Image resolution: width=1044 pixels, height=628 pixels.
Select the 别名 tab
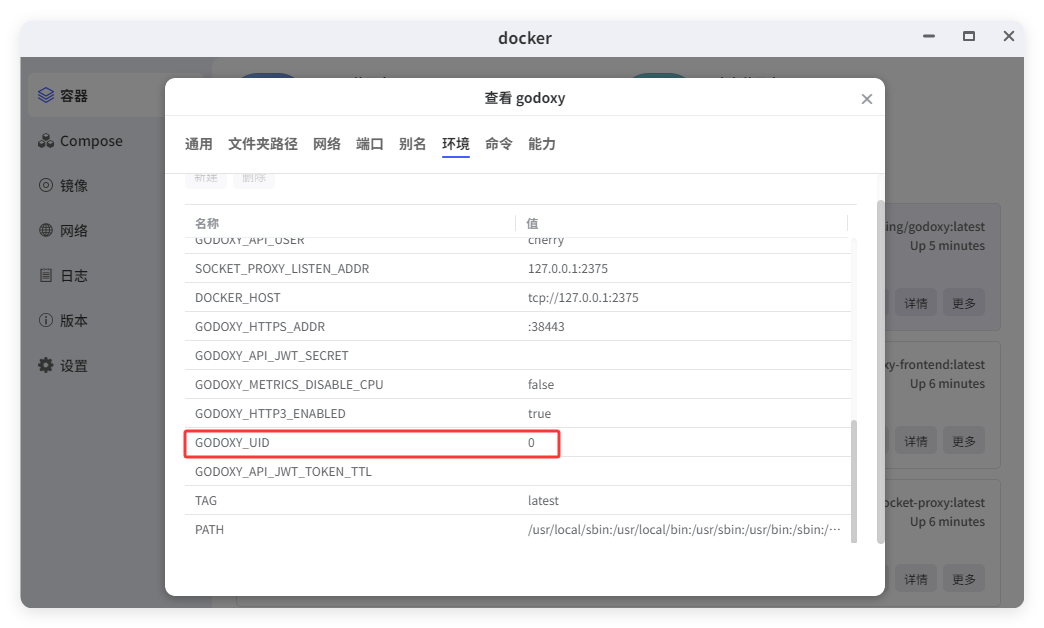[x=413, y=143]
